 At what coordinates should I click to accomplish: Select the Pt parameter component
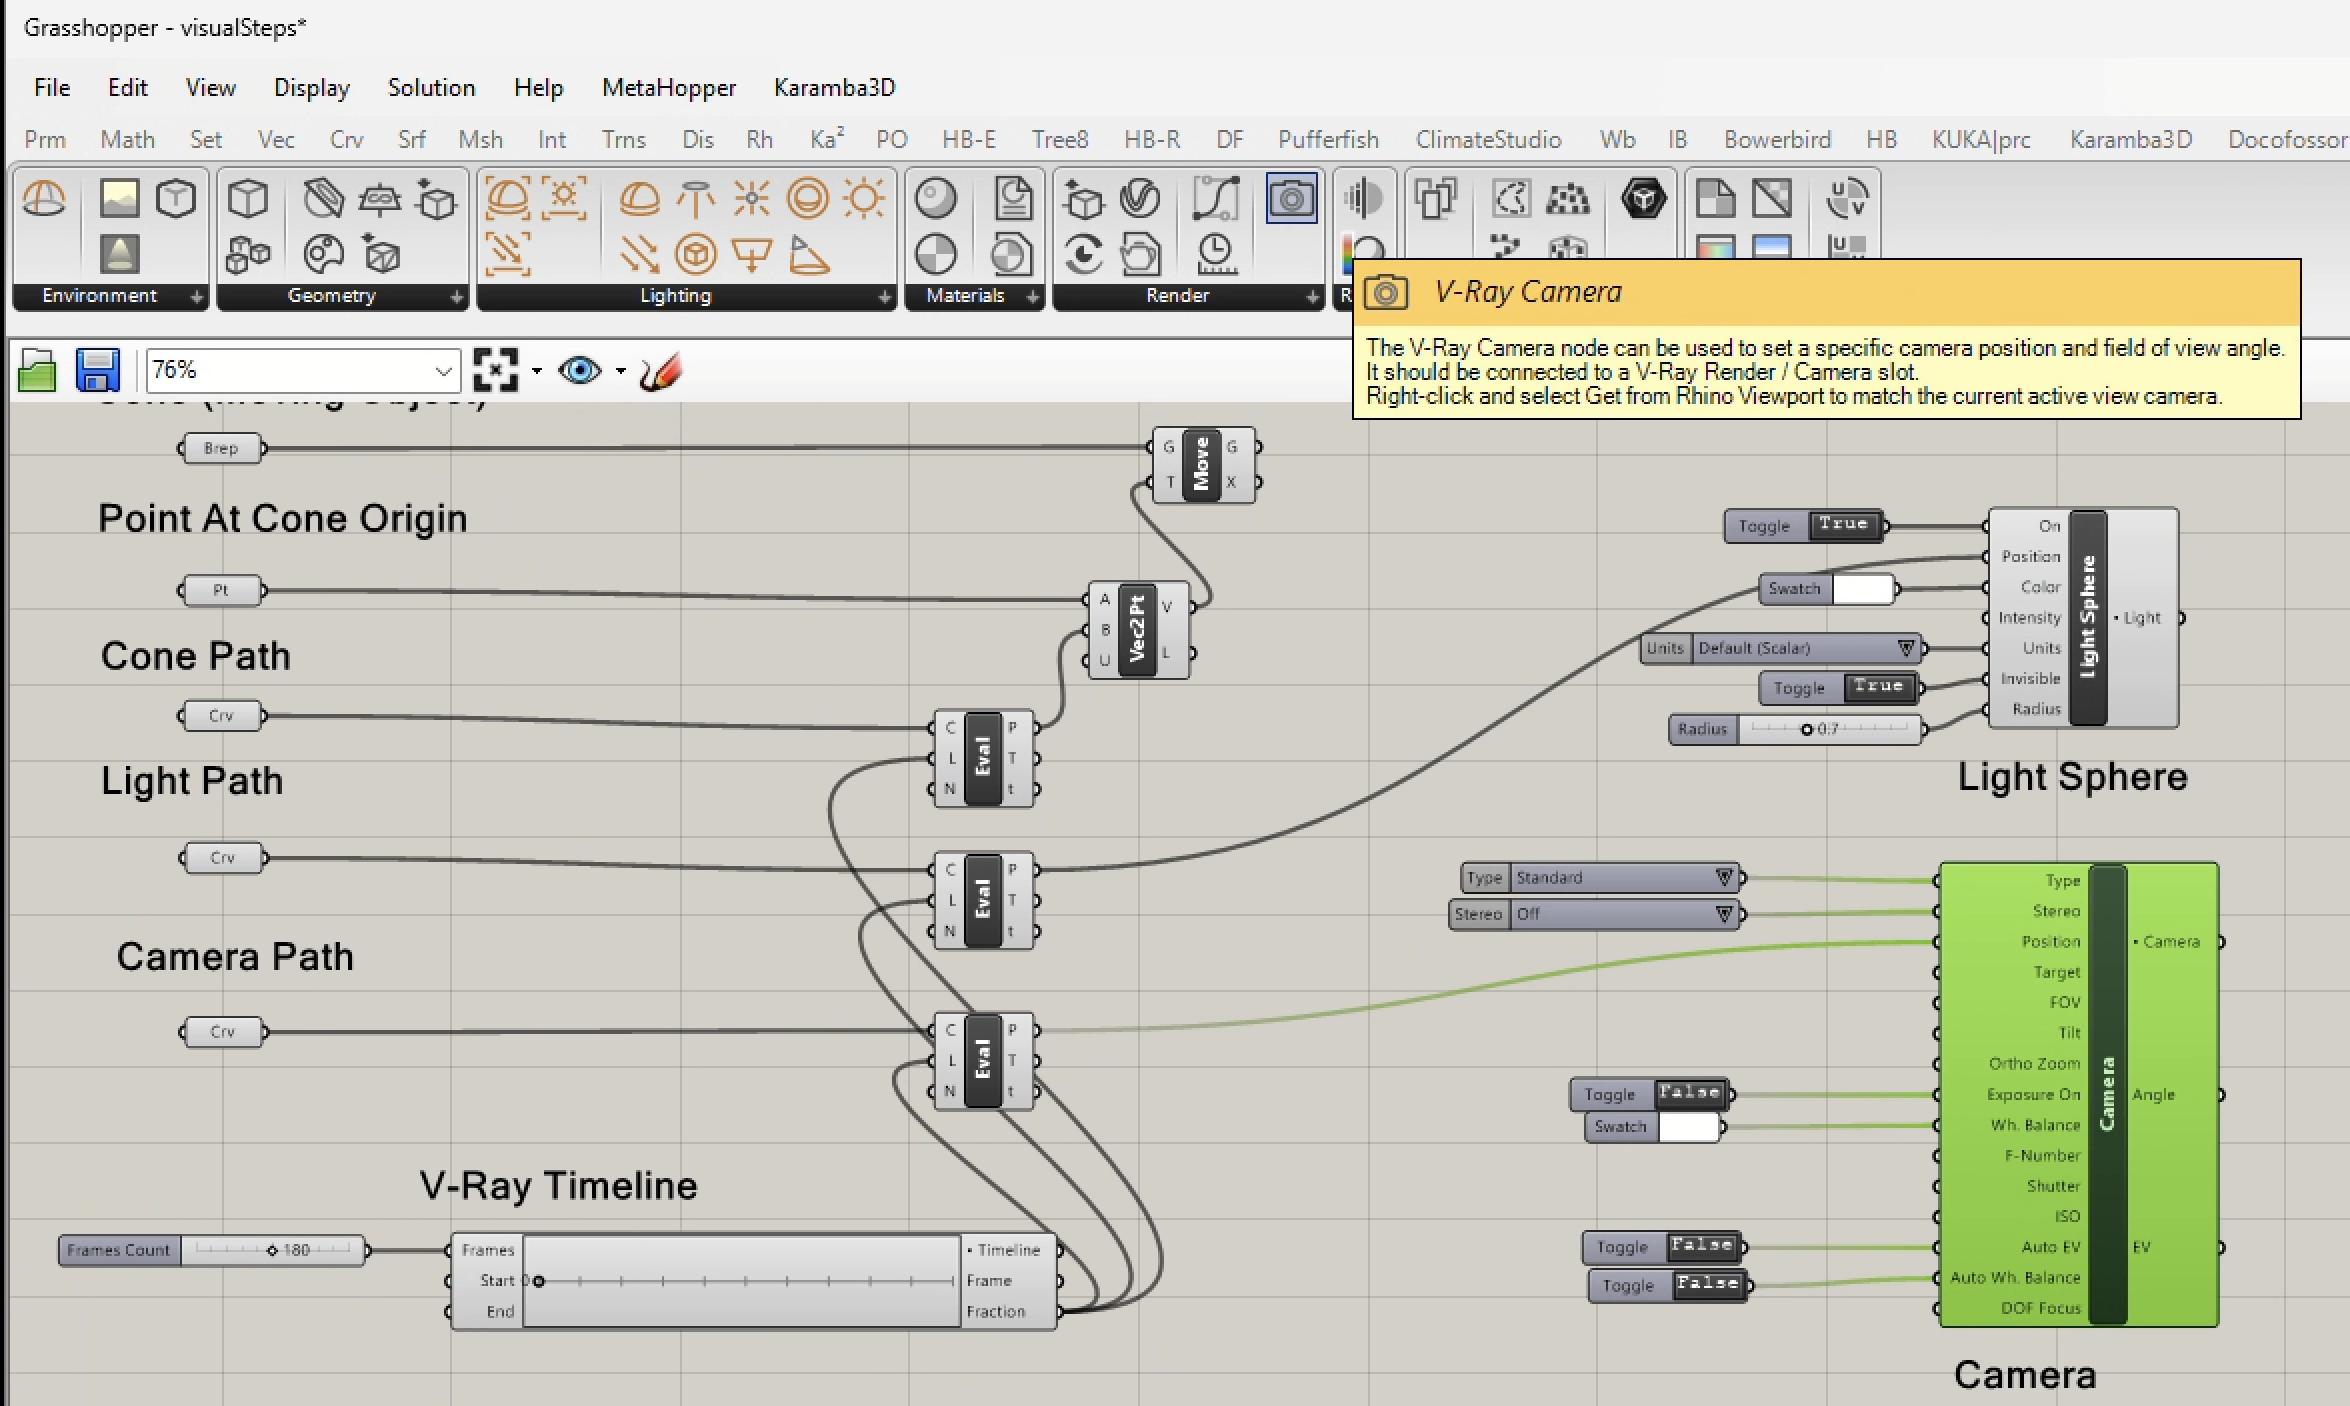(x=221, y=590)
